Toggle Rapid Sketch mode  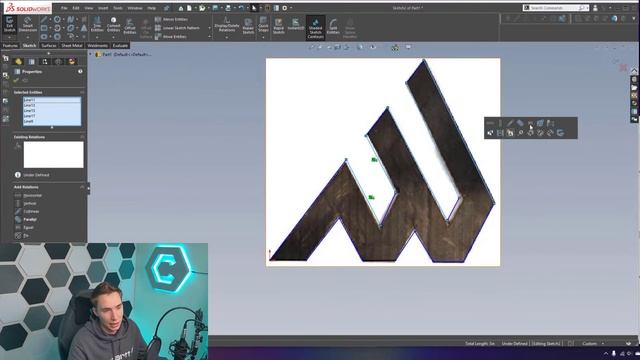tap(278, 26)
